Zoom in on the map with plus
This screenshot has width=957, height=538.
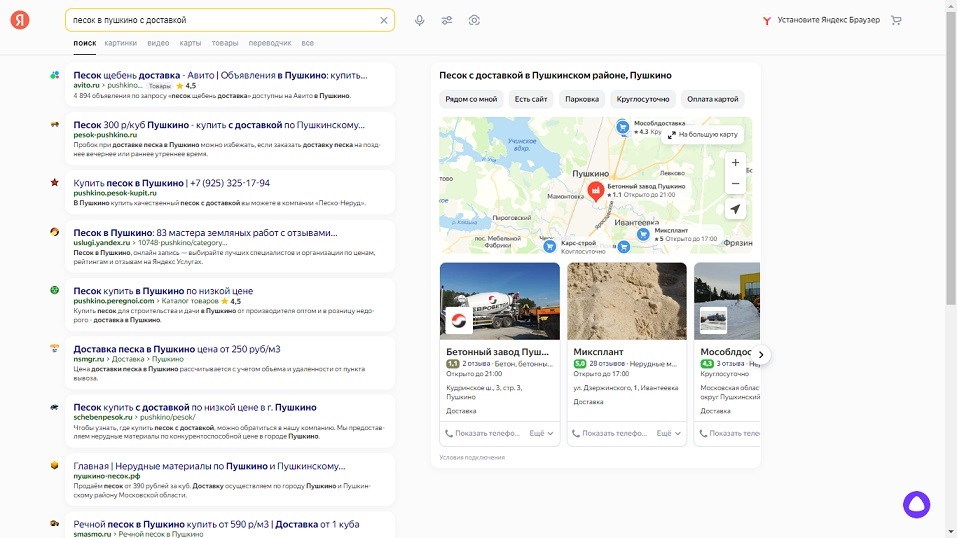pos(735,162)
